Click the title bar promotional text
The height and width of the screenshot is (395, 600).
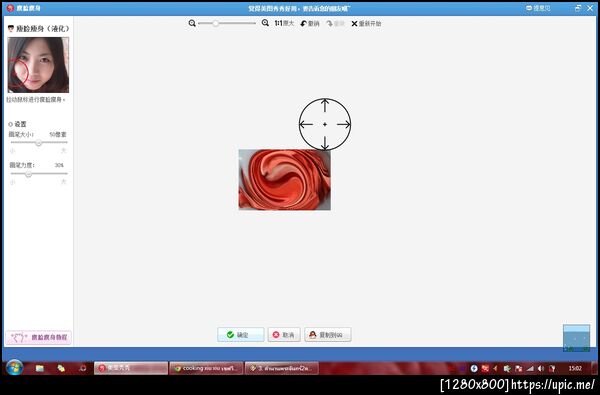point(300,8)
